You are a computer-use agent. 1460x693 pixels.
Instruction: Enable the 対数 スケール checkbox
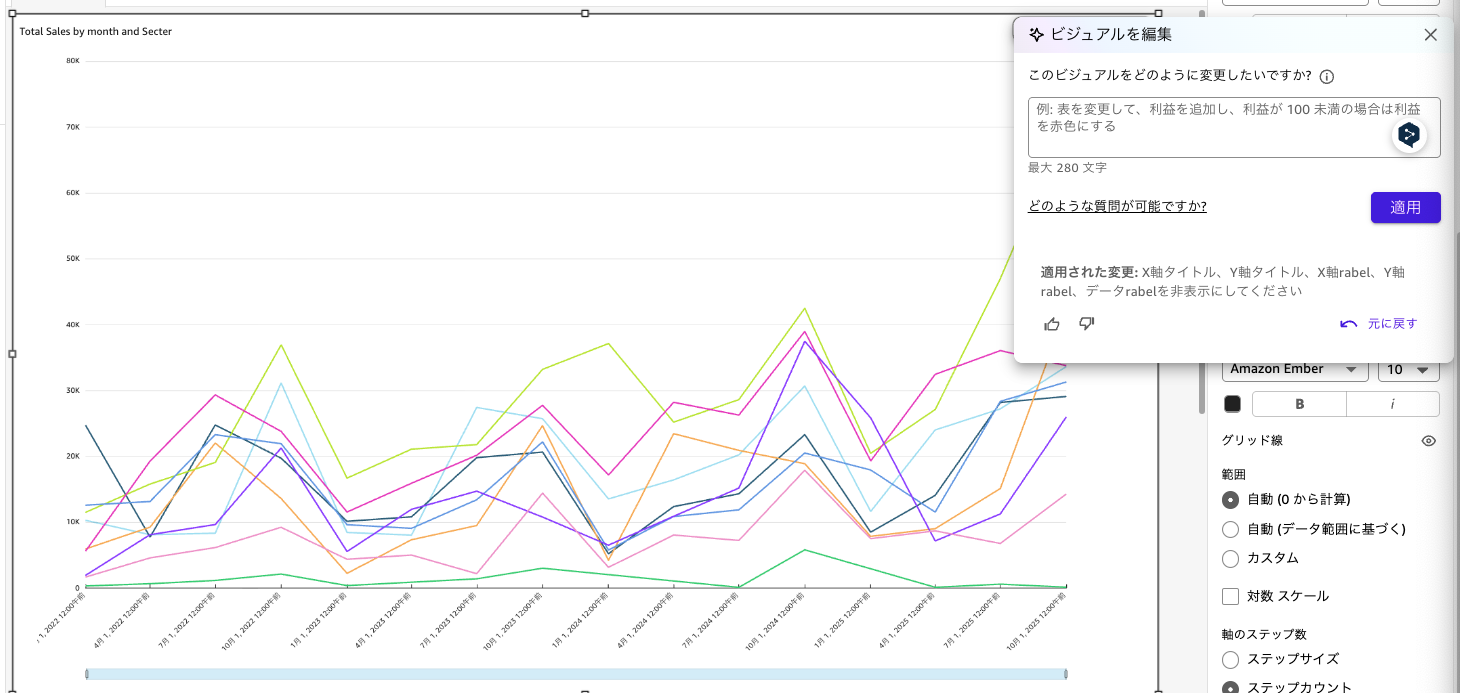pyautogui.click(x=1231, y=597)
